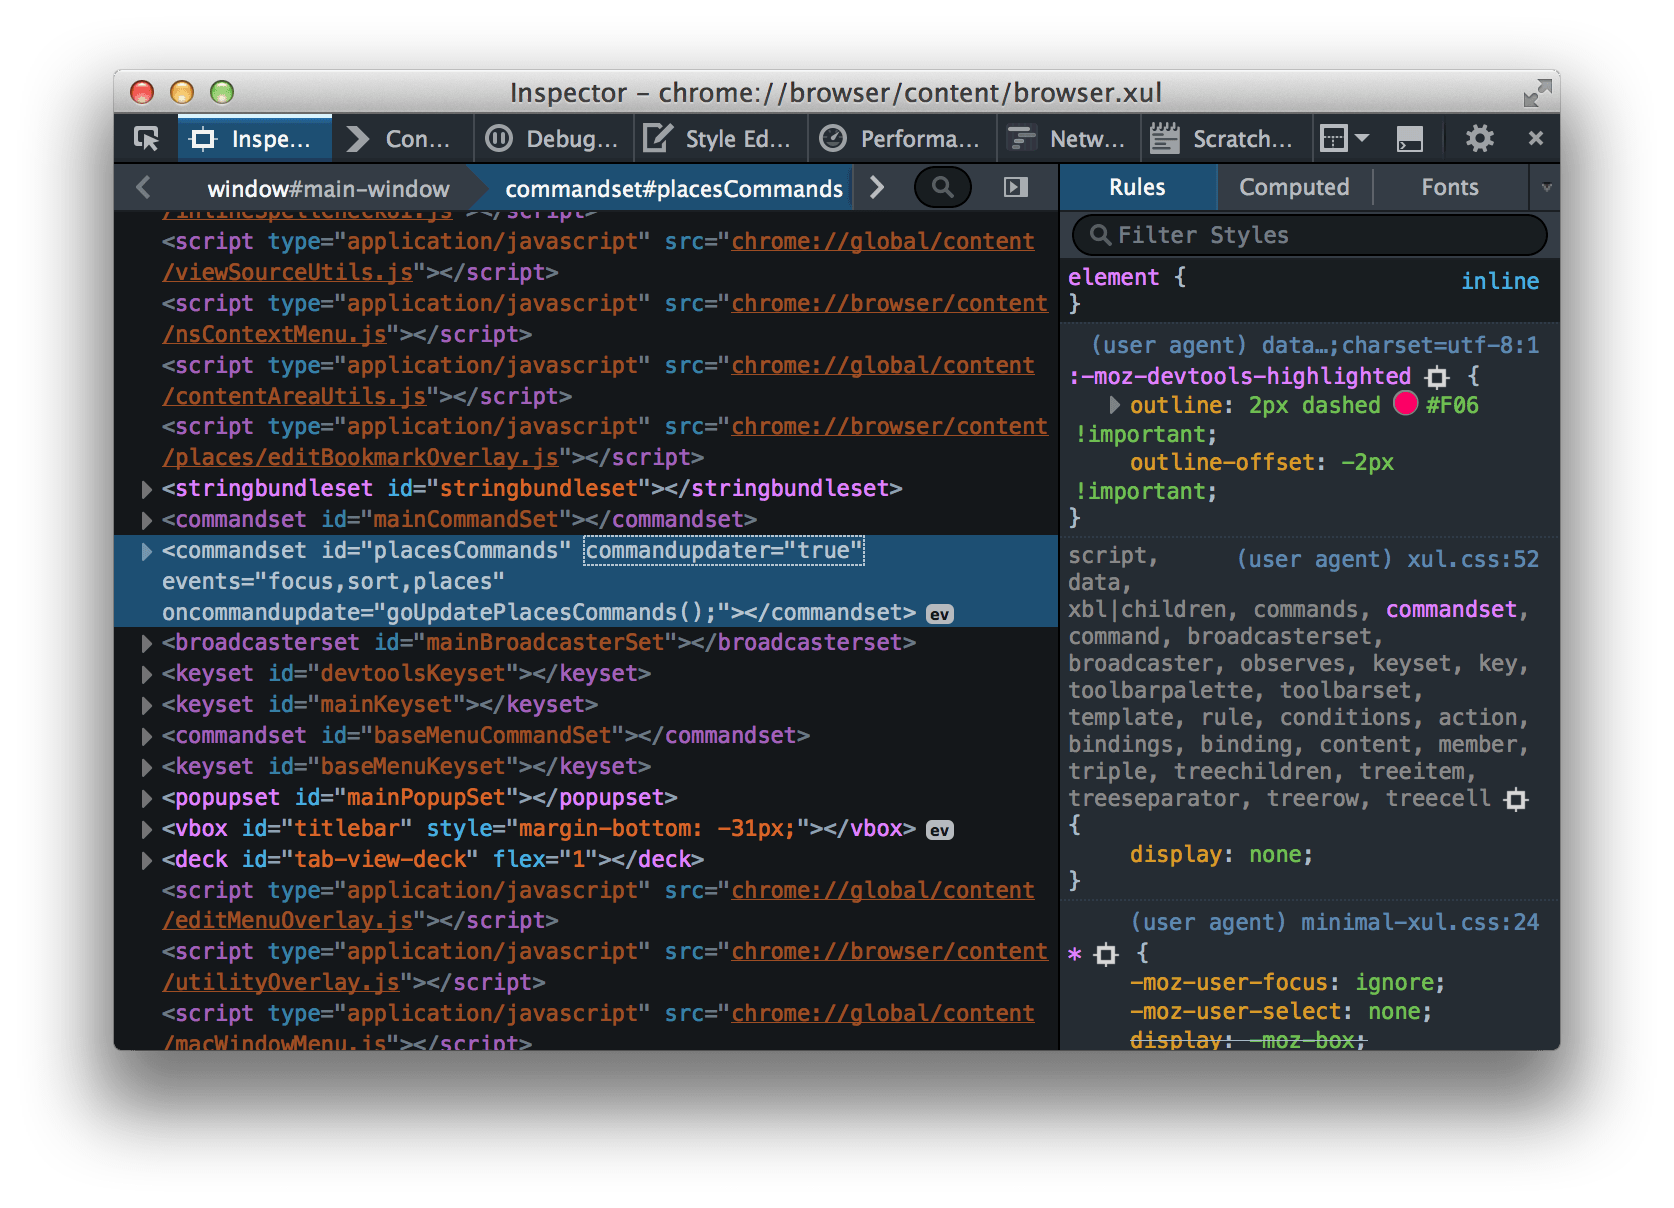Expand the devtoolsKeyset node
The height and width of the screenshot is (1208, 1674).
(145, 674)
